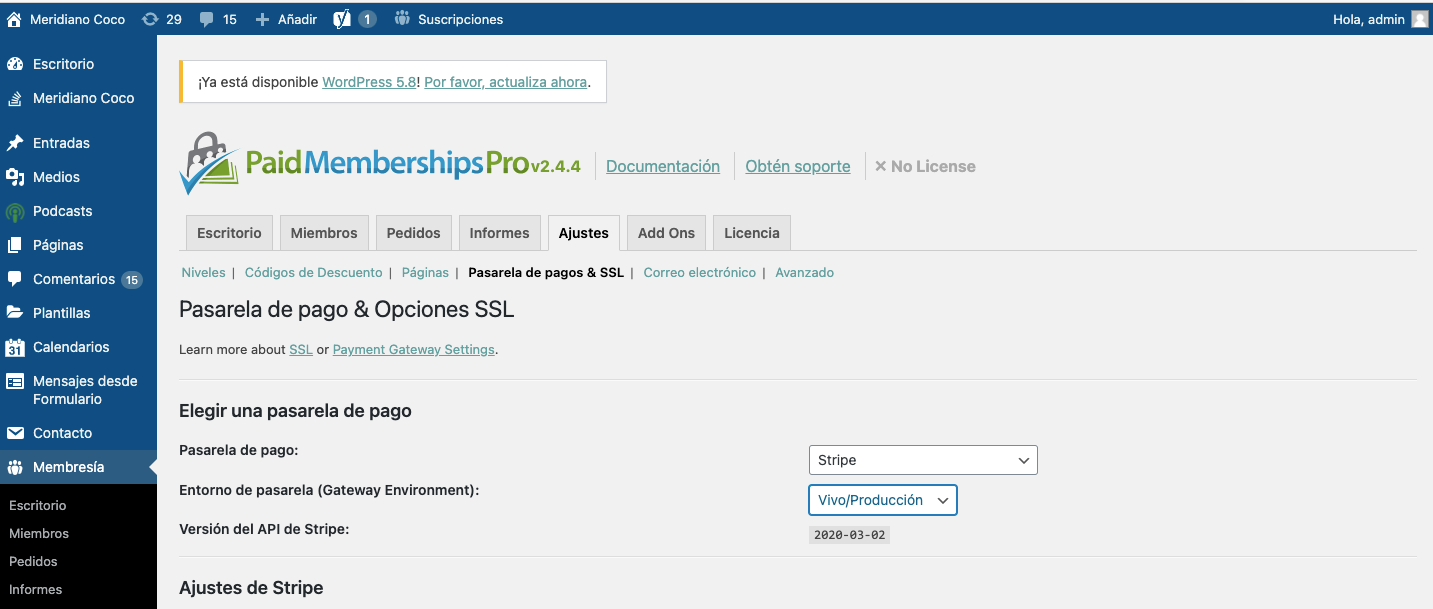Click the Calendarios calendar icon

(x=15, y=347)
